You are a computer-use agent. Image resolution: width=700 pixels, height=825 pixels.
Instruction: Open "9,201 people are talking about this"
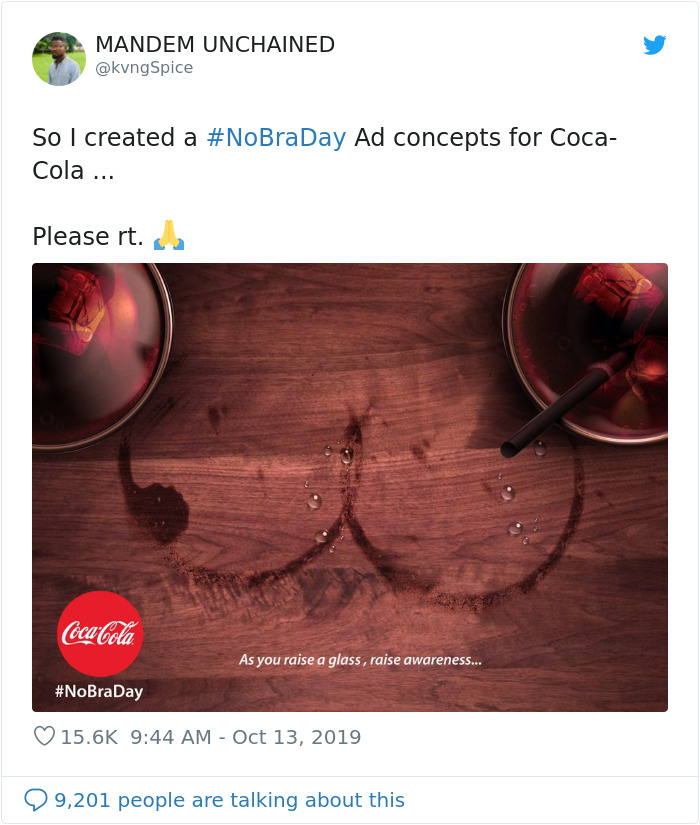(229, 800)
